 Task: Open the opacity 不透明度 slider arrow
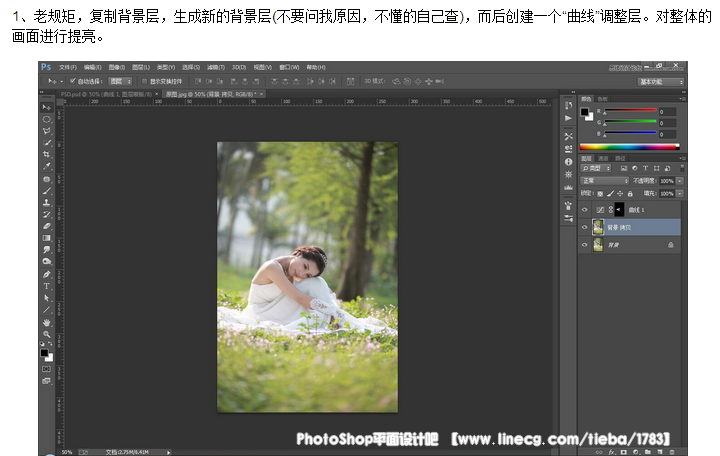point(680,181)
